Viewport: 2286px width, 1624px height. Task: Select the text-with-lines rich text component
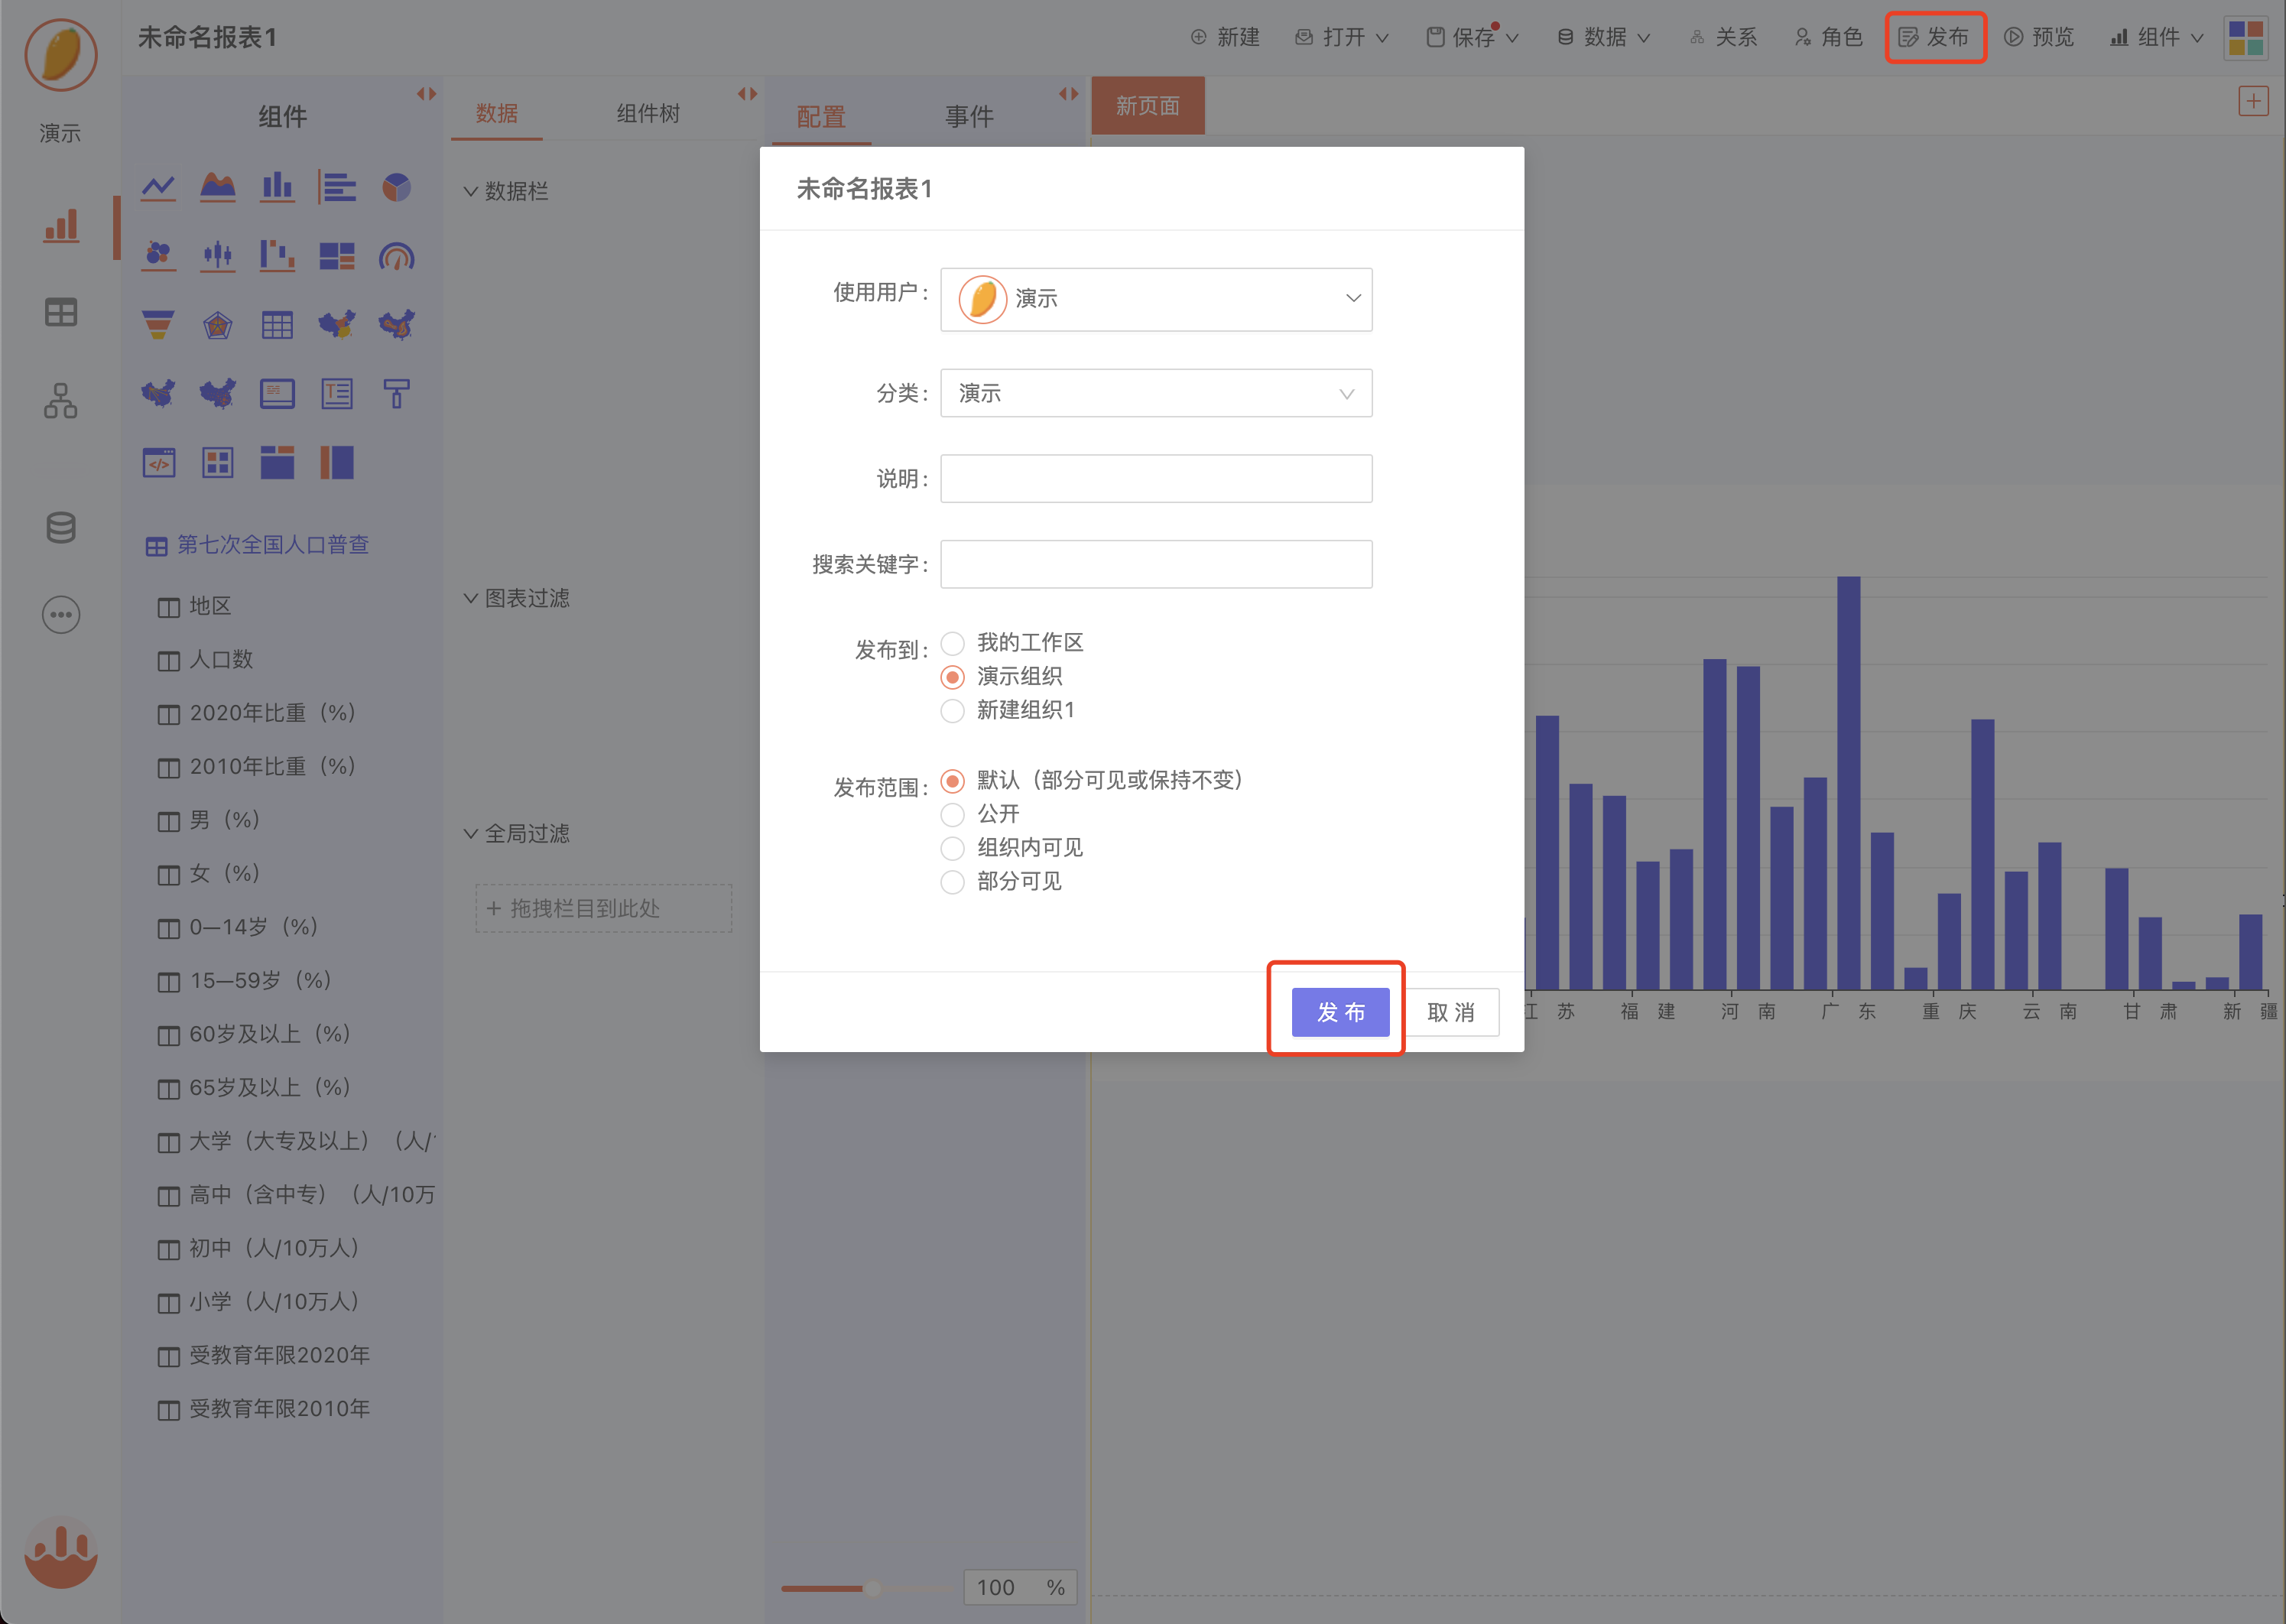[337, 394]
